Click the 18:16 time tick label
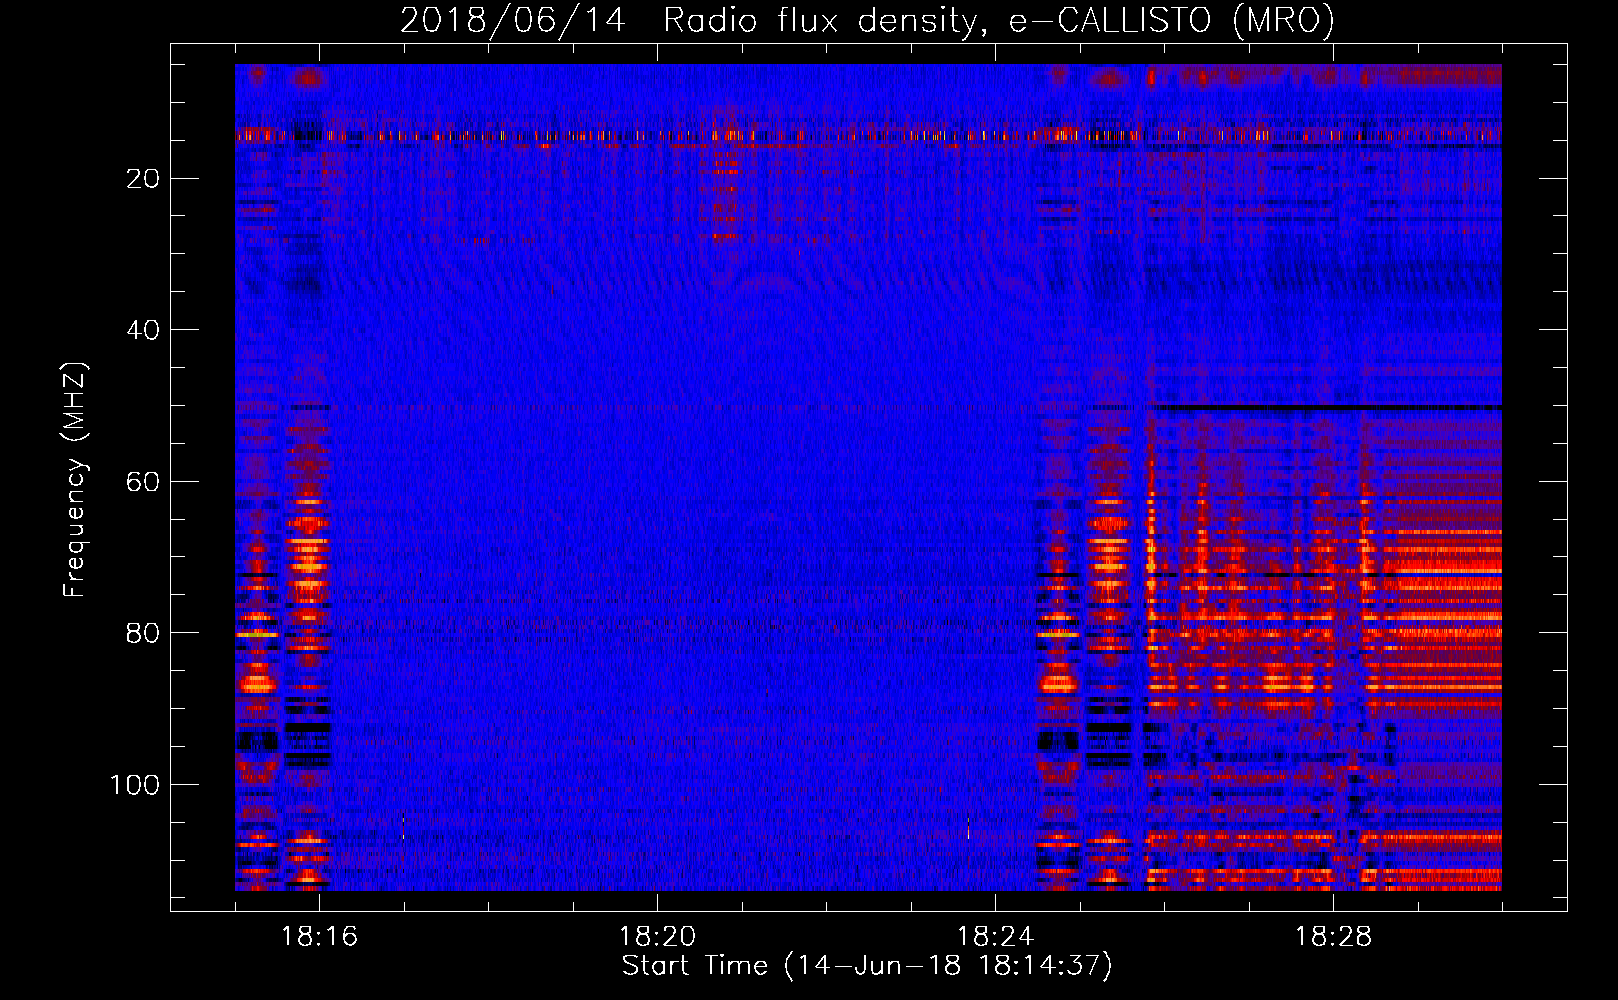Screen dimensions: 1618x1000 (x=319, y=937)
